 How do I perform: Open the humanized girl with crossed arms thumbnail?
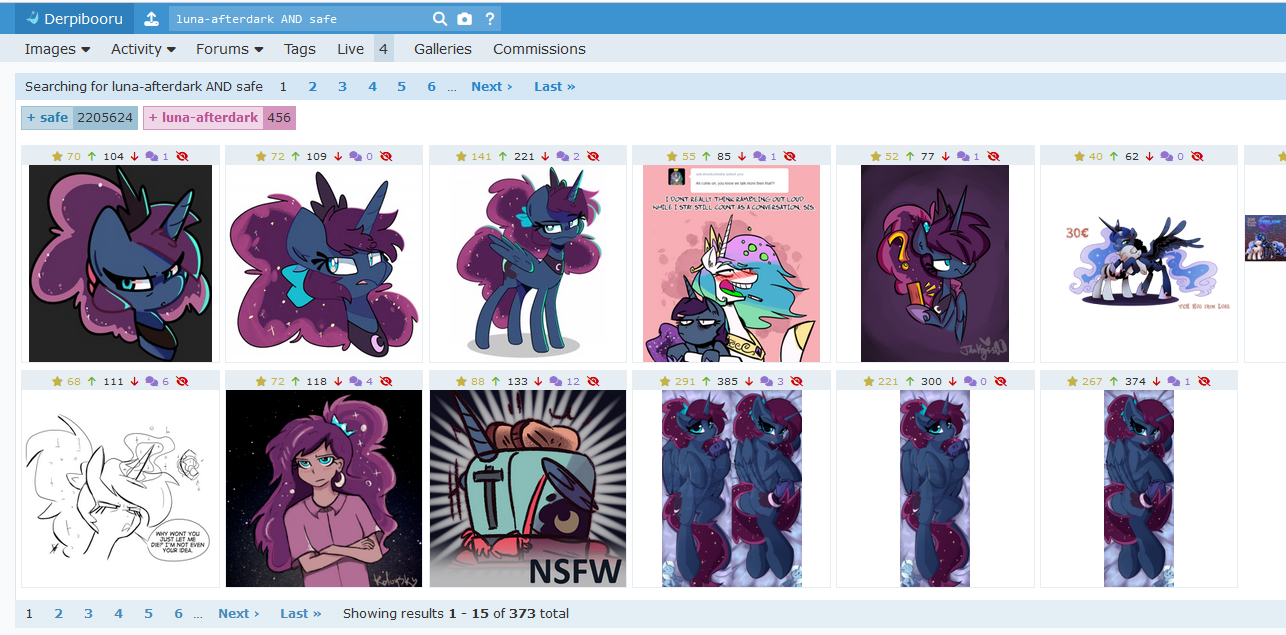pyautogui.click(x=324, y=489)
